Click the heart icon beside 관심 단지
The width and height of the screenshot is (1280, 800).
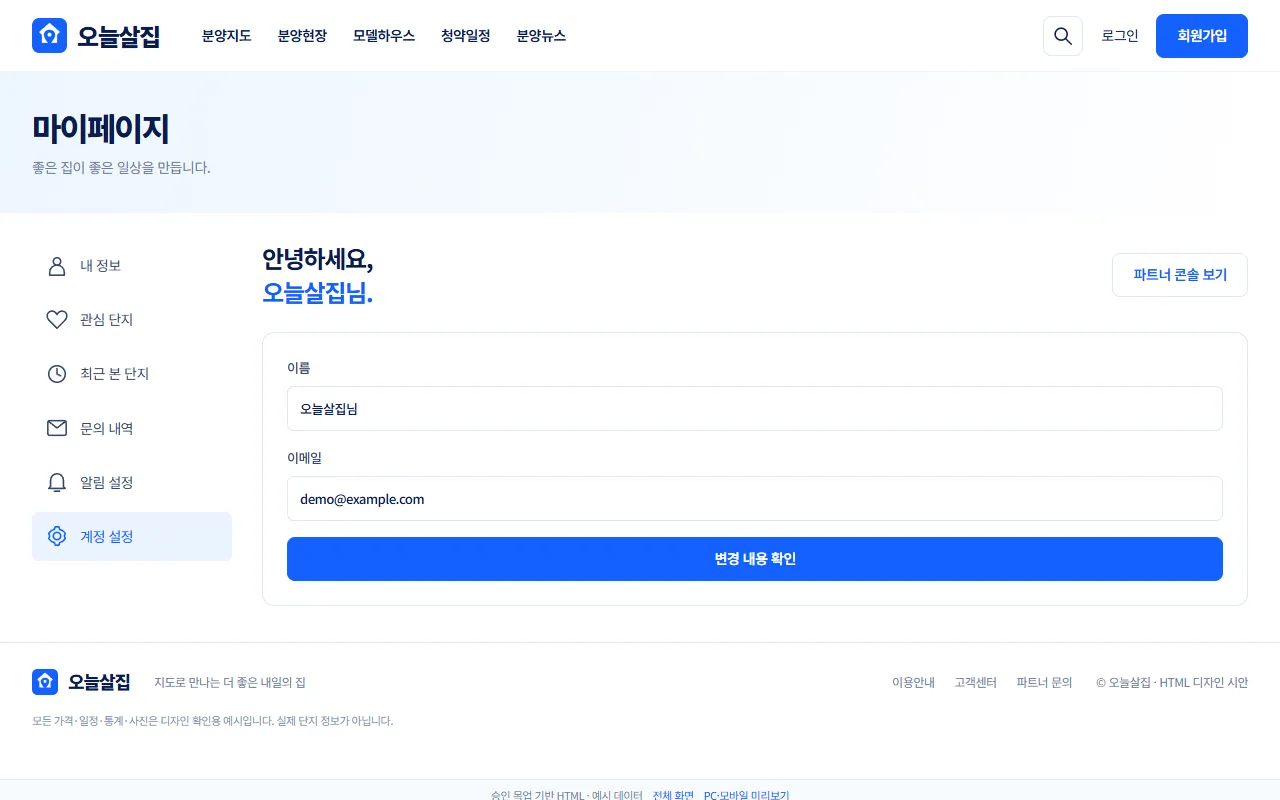(57, 320)
